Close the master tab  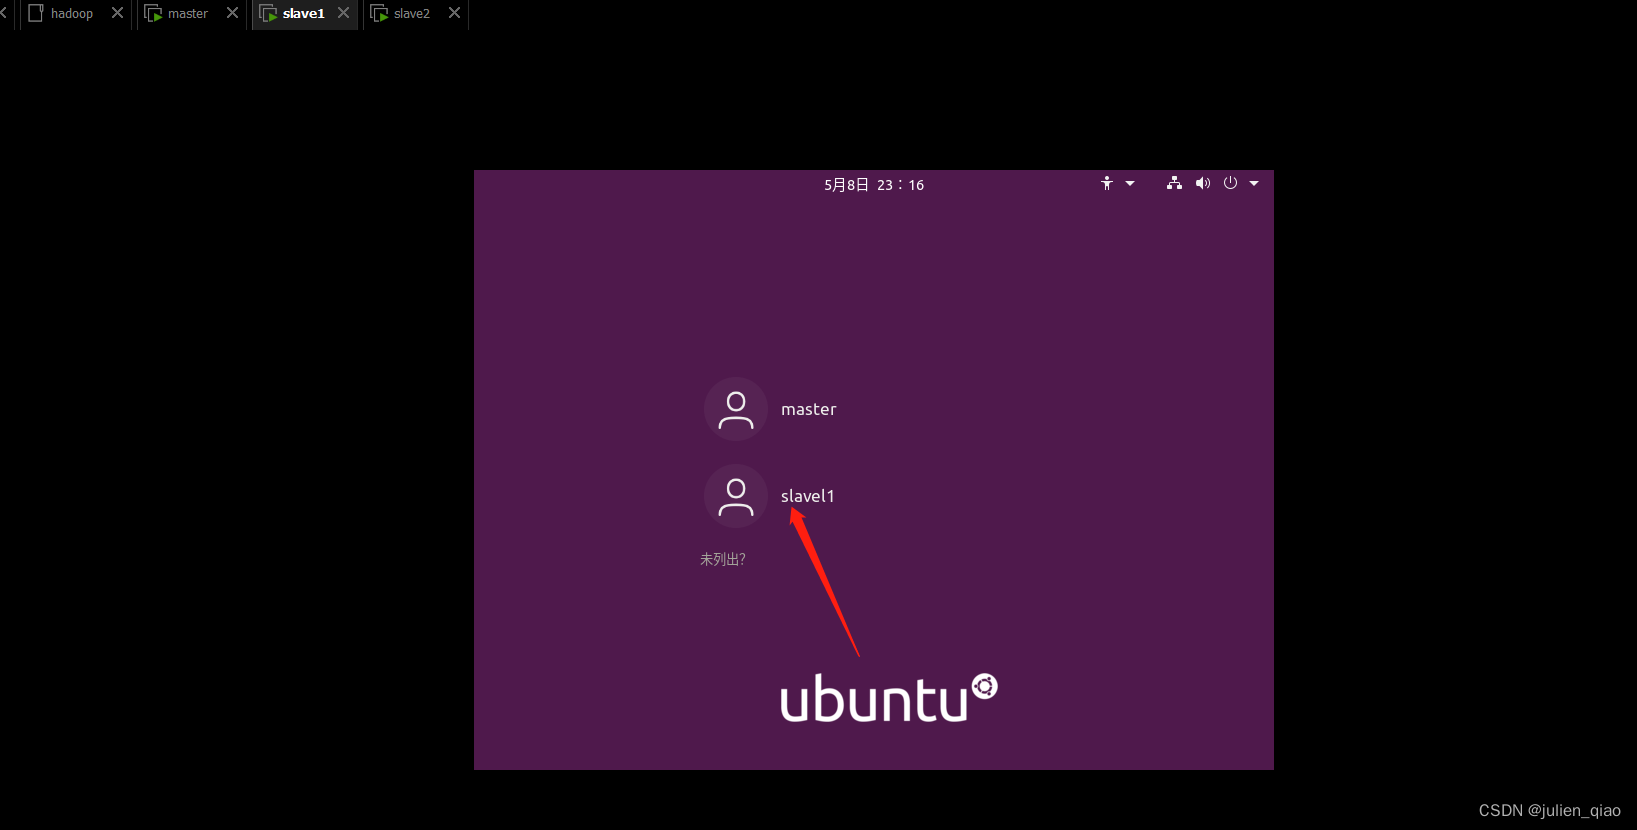pyautogui.click(x=232, y=13)
